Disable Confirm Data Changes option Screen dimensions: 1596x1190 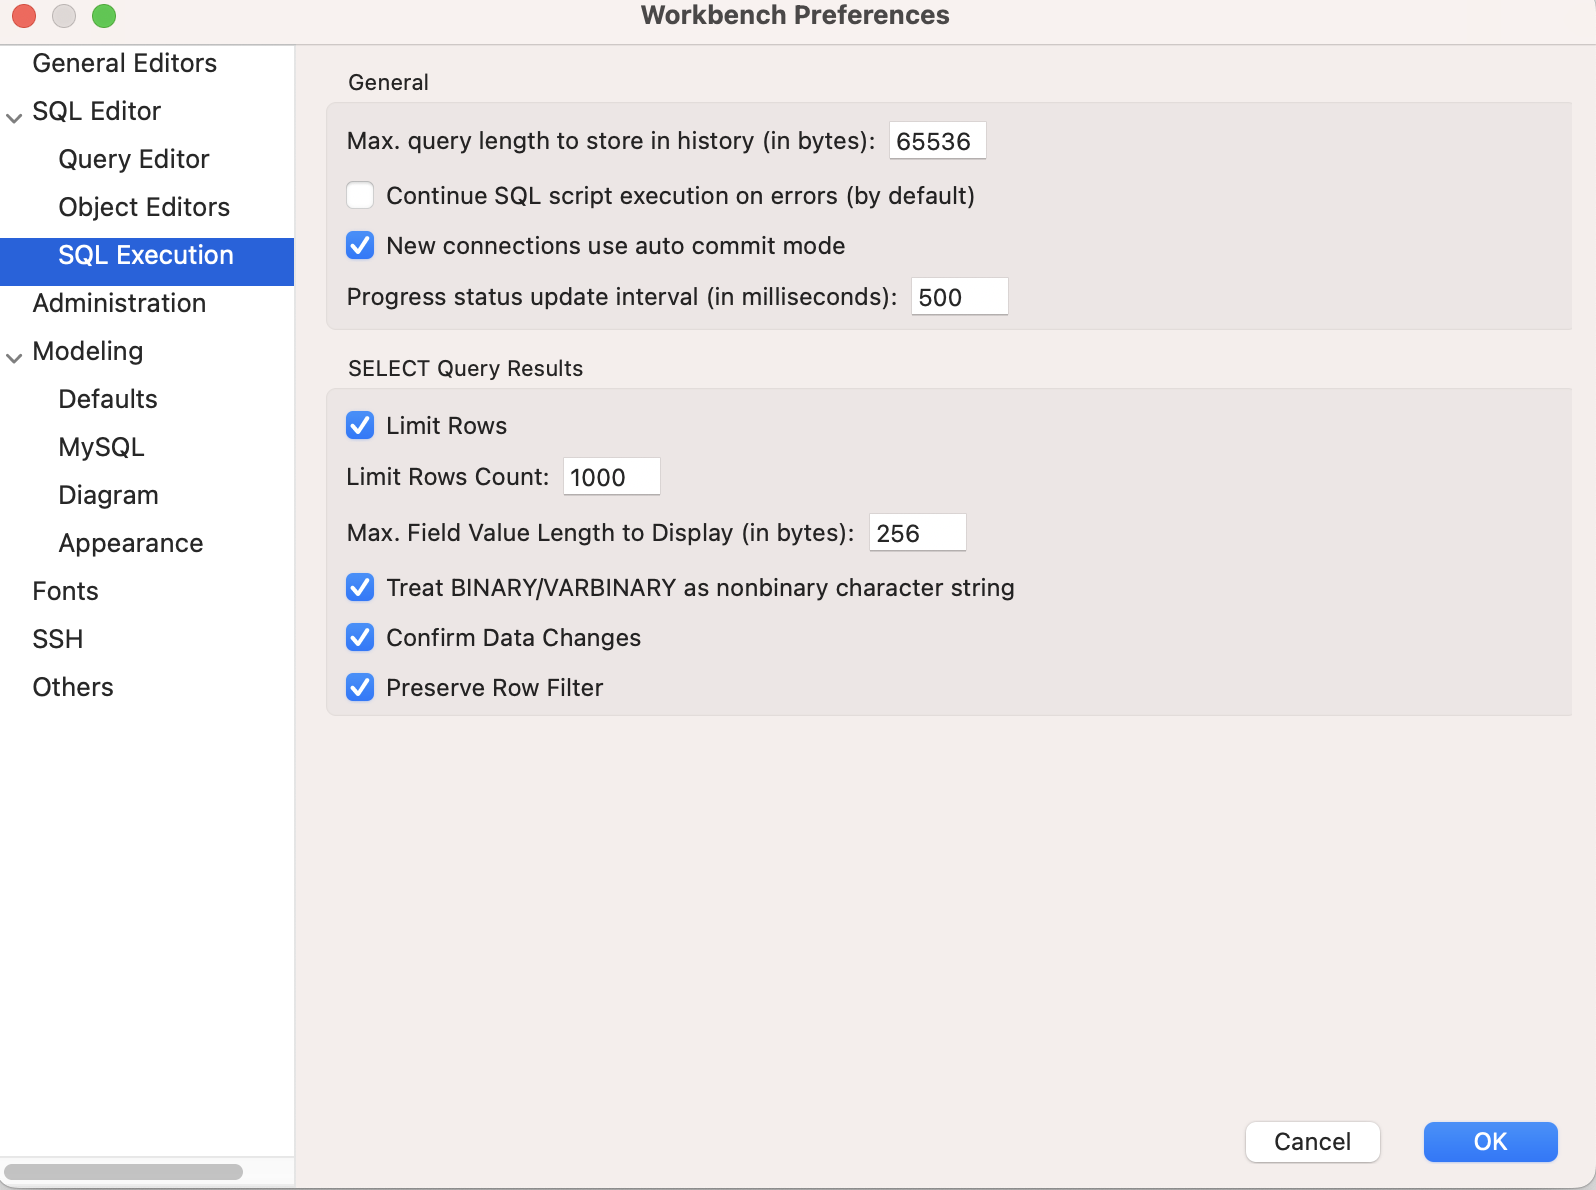pyautogui.click(x=360, y=637)
